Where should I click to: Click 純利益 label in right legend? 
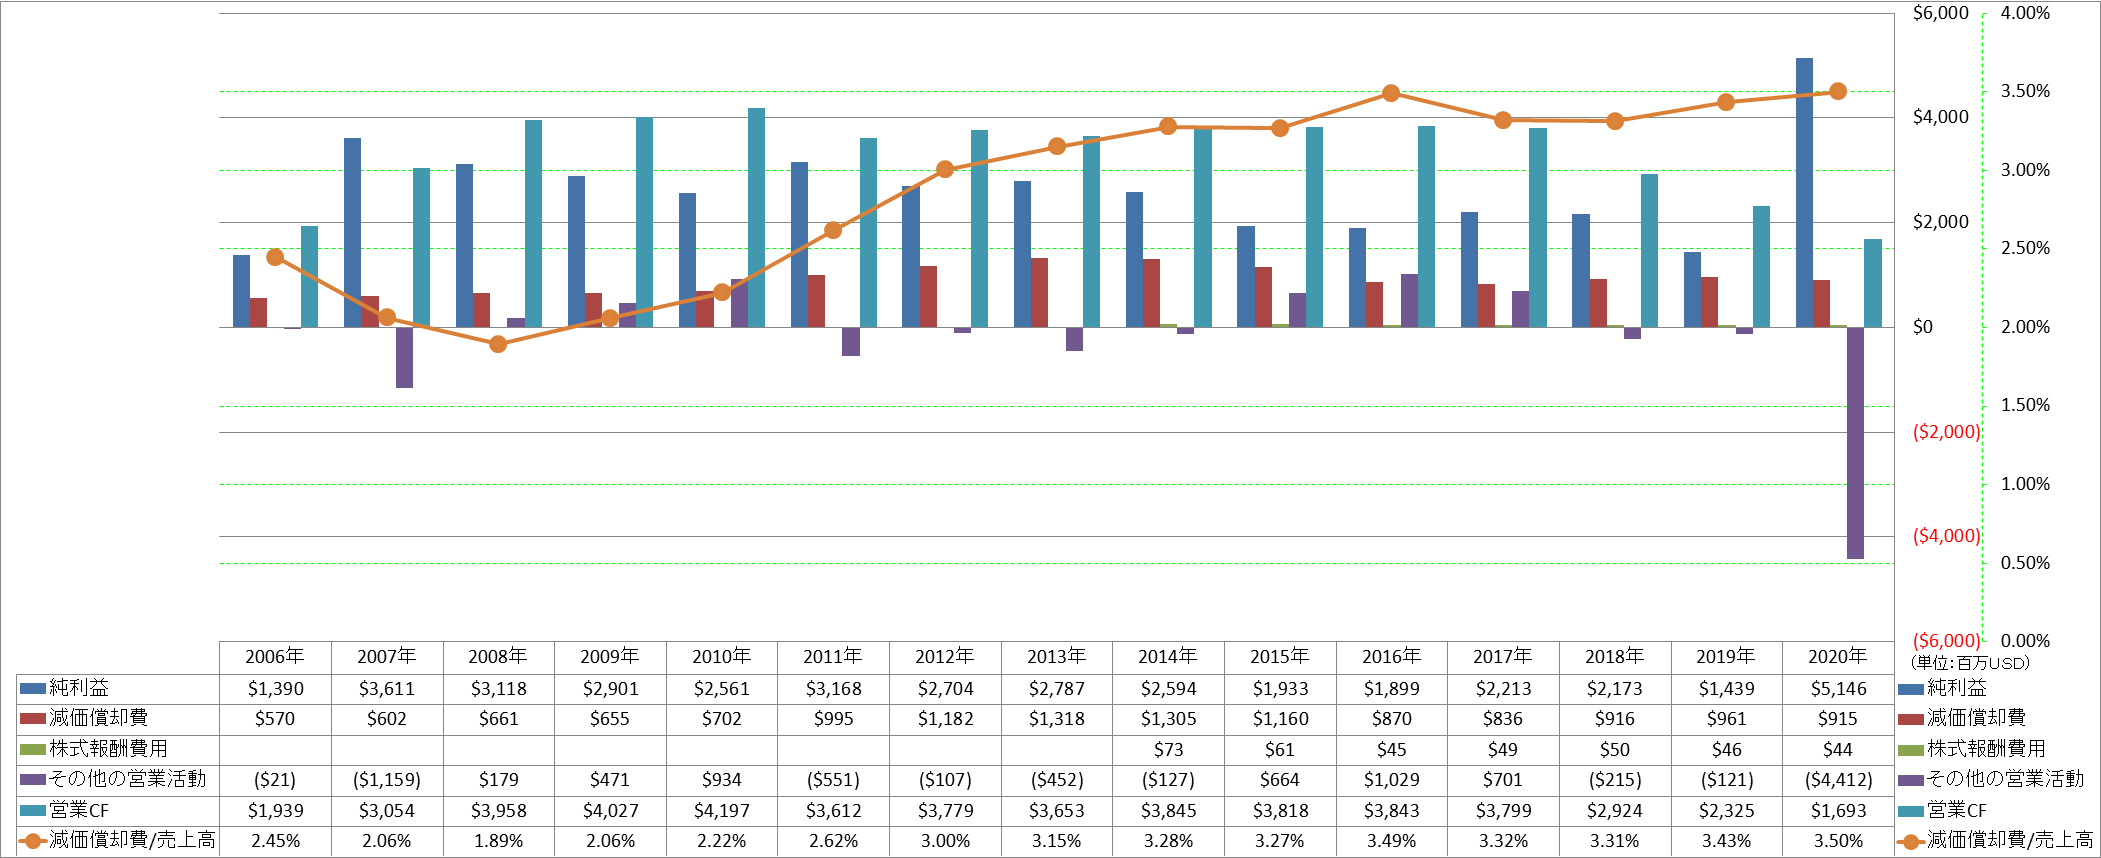coord(1957,688)
